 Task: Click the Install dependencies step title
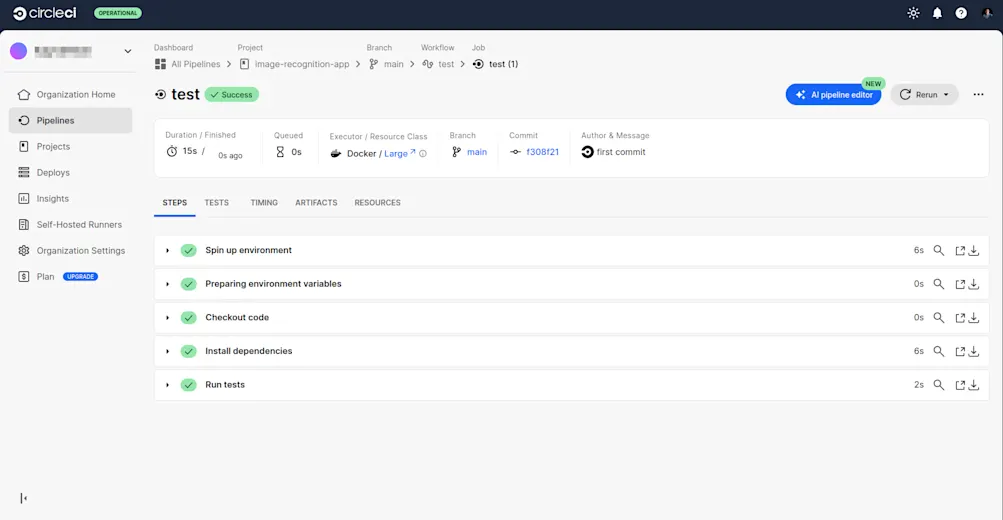(x=248, y=351)
